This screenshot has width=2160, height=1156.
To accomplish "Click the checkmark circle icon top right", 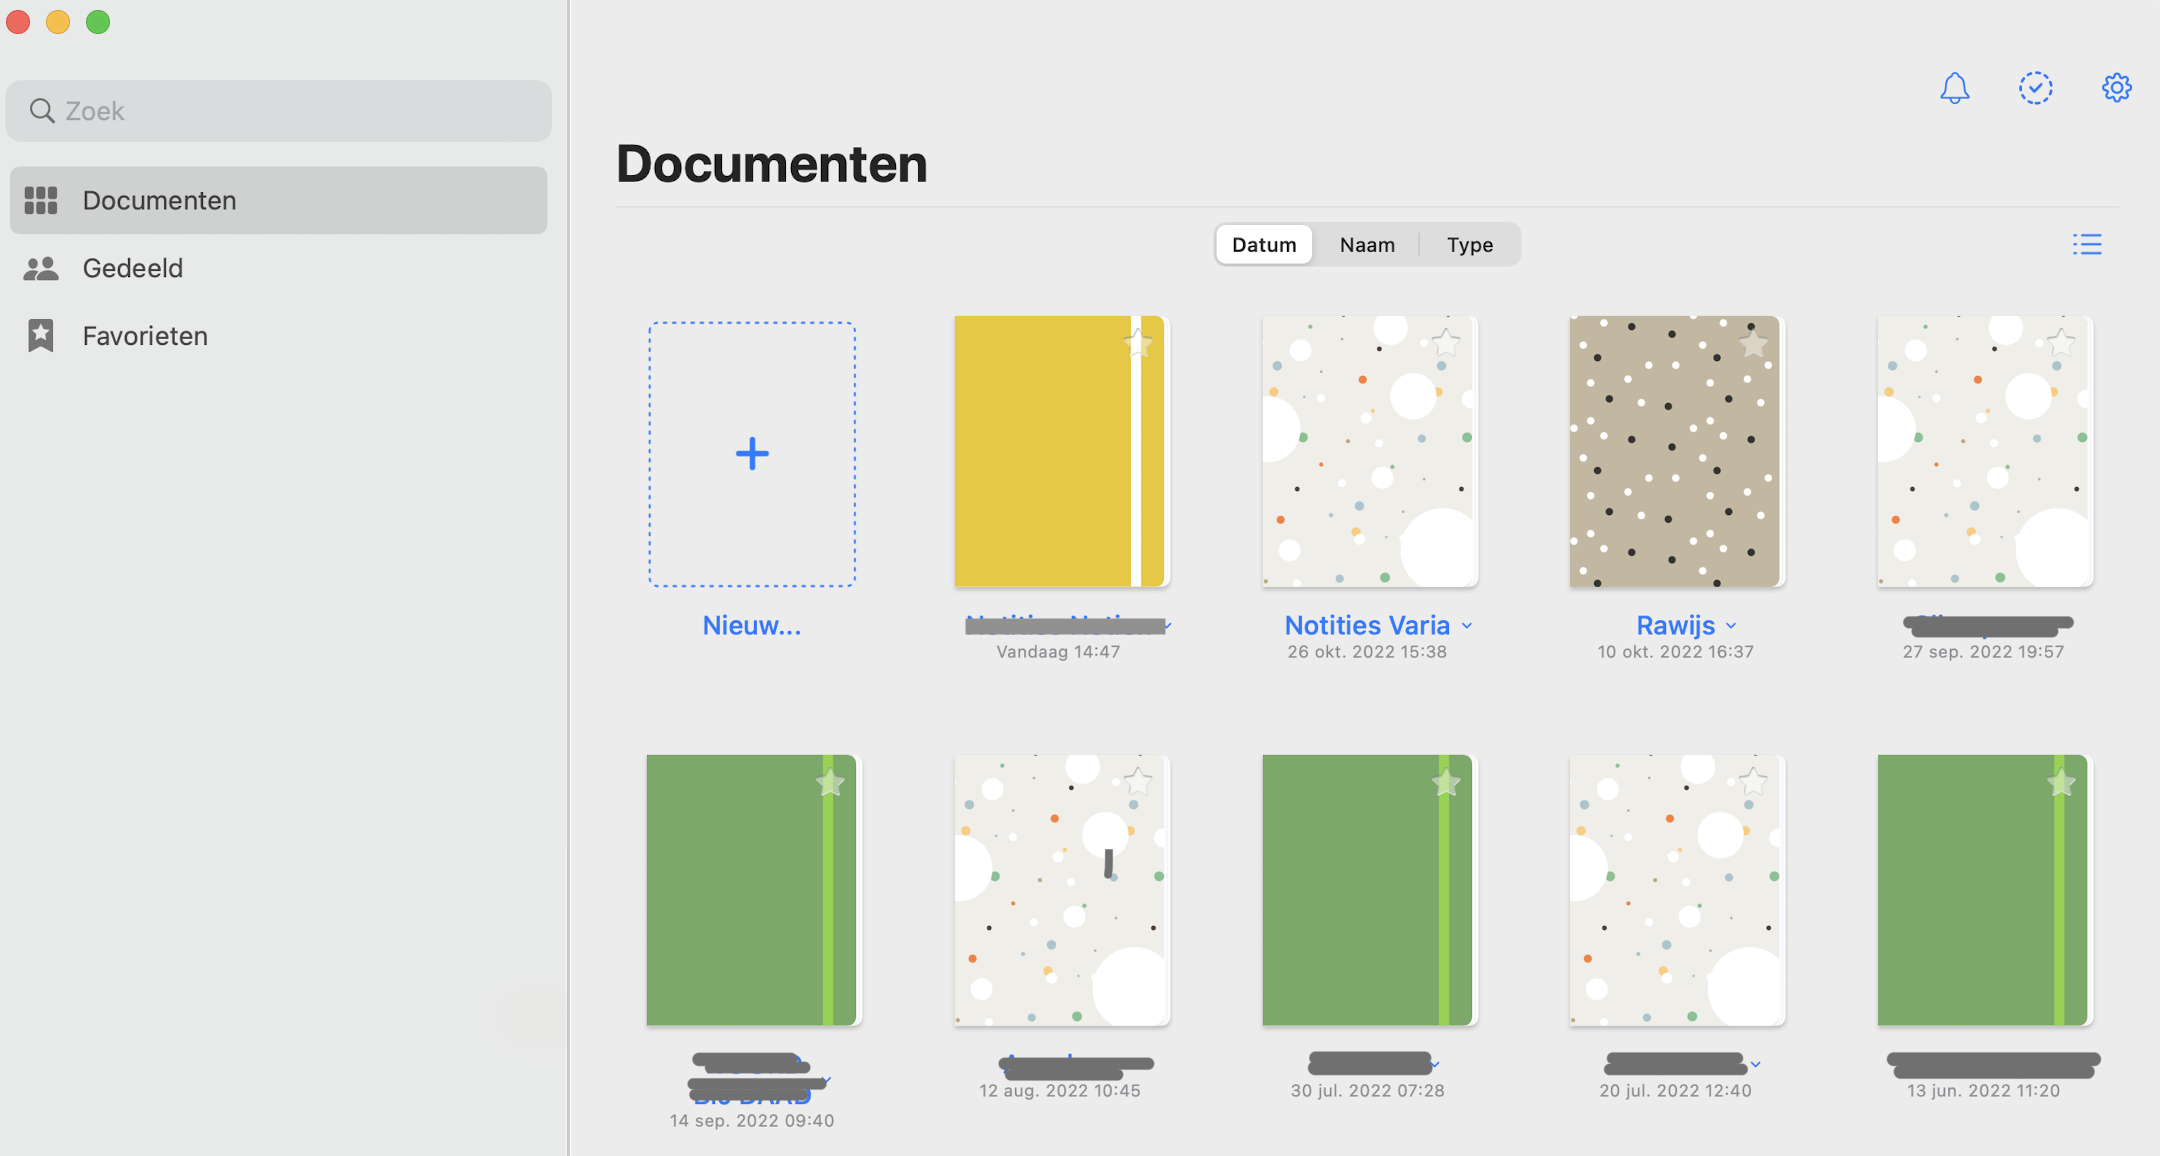I will point(2035,87).
